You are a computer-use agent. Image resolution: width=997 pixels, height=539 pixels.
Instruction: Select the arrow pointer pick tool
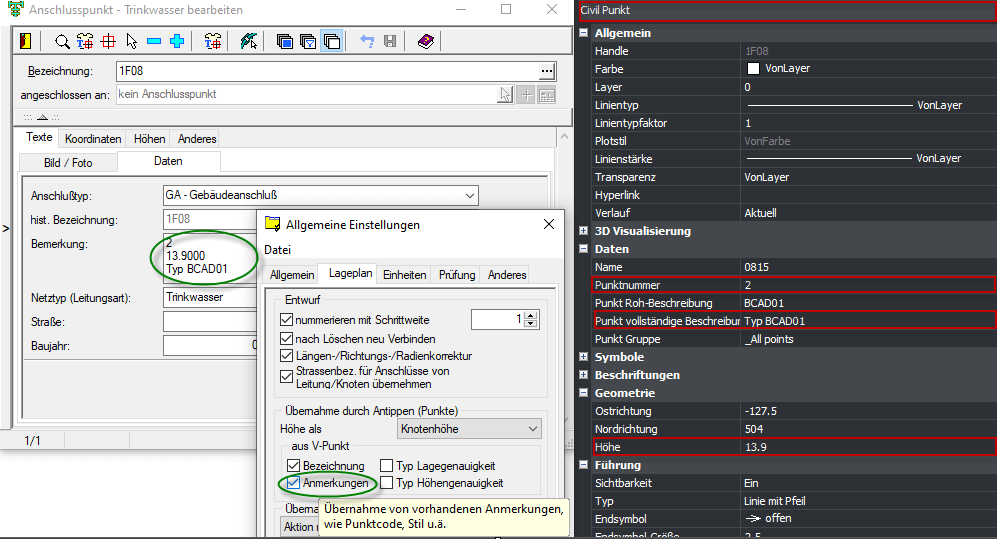pyautogui.click(x=132, y=41)
